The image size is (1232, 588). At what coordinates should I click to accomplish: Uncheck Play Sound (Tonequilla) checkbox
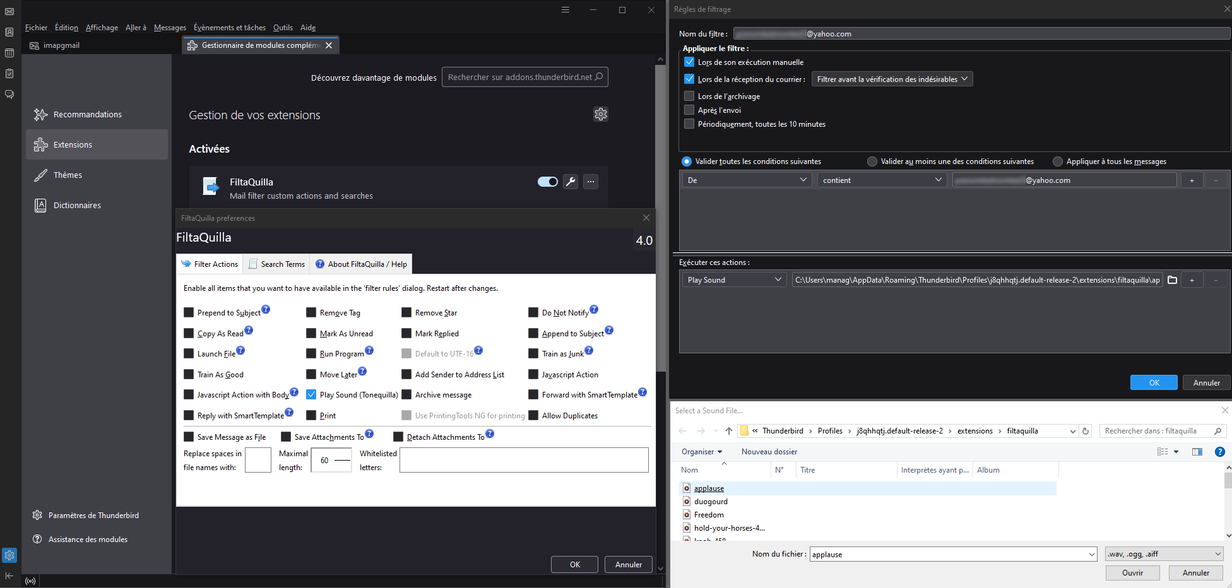[x=311, y=395]
